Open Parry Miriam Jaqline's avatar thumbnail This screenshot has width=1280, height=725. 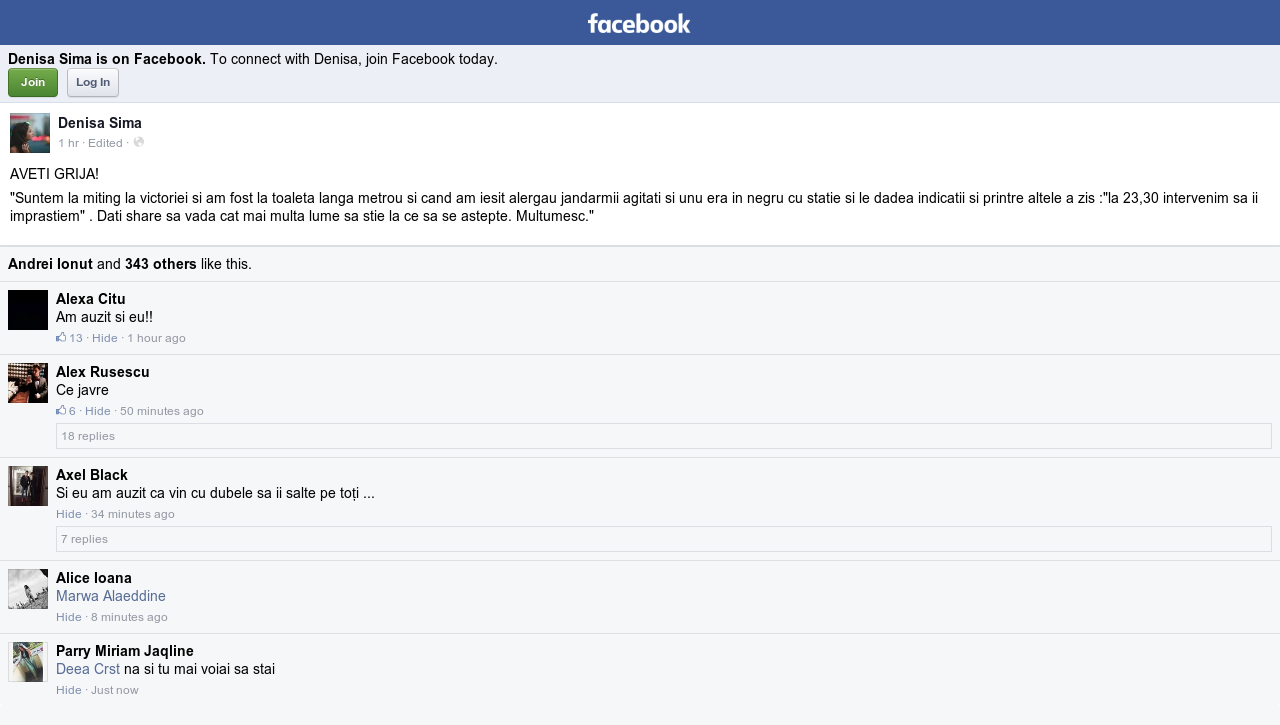tap(28, 662)
